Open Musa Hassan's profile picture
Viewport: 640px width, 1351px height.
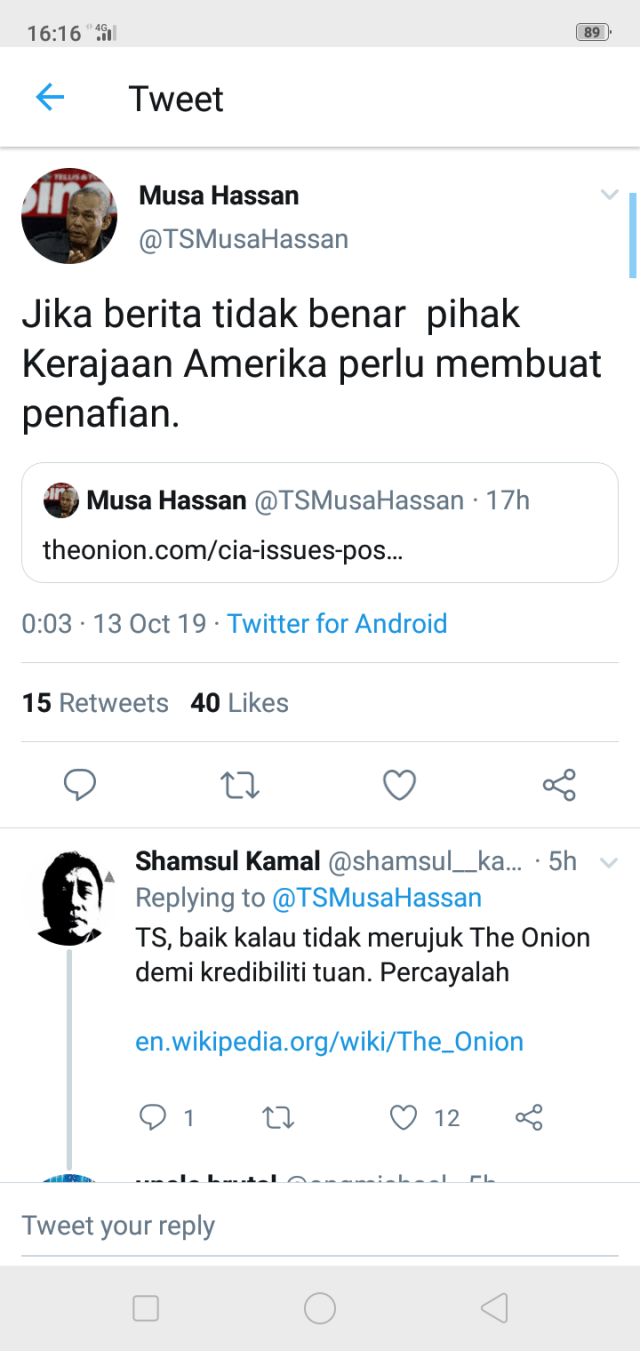[x=69, y=216]
